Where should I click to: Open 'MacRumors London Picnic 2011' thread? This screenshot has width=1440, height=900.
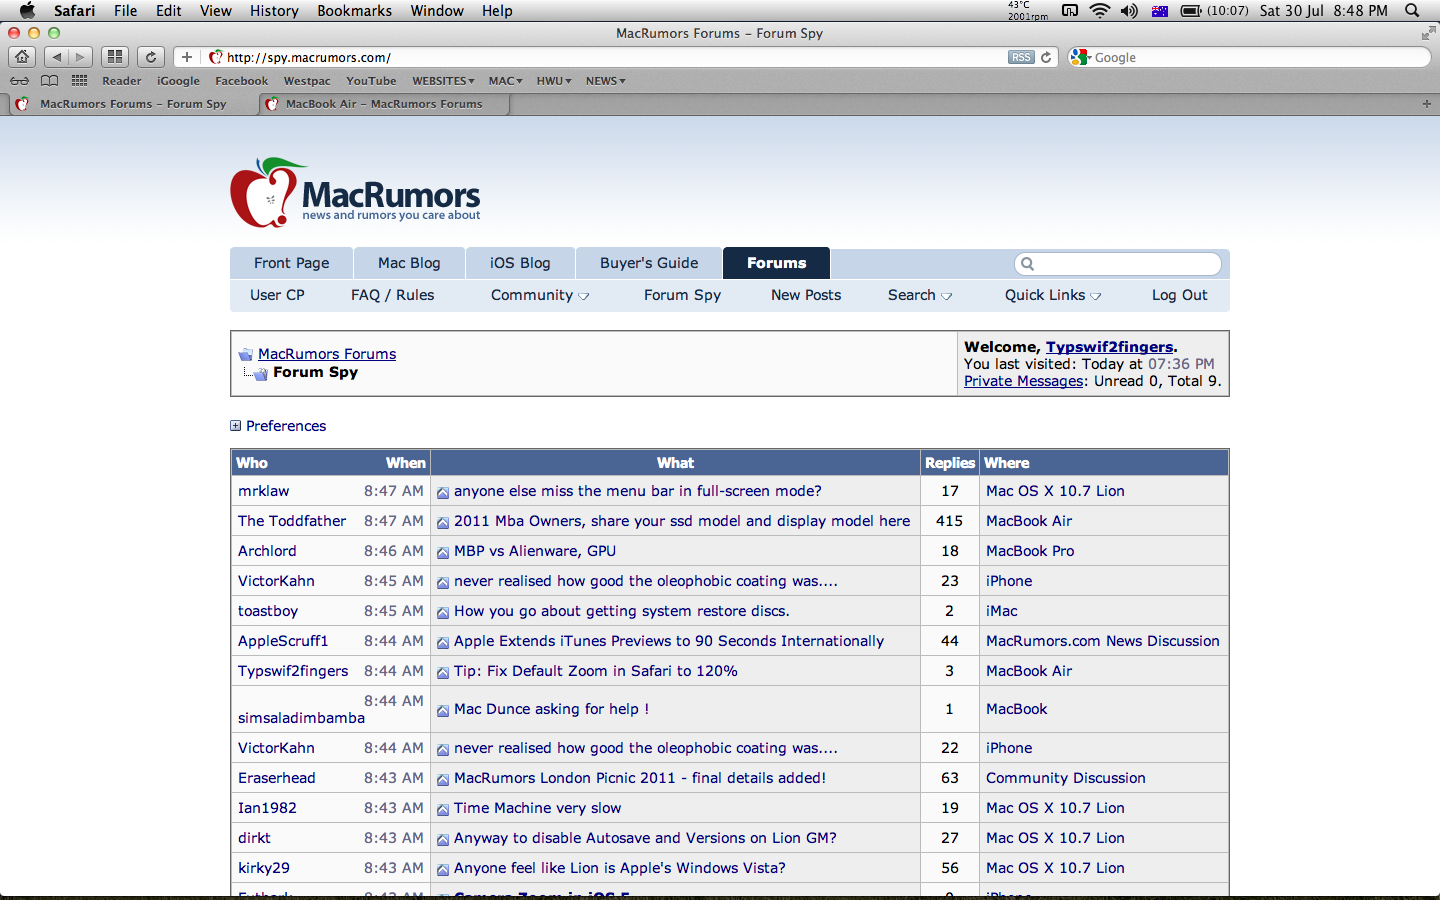(x=640, y=778)
